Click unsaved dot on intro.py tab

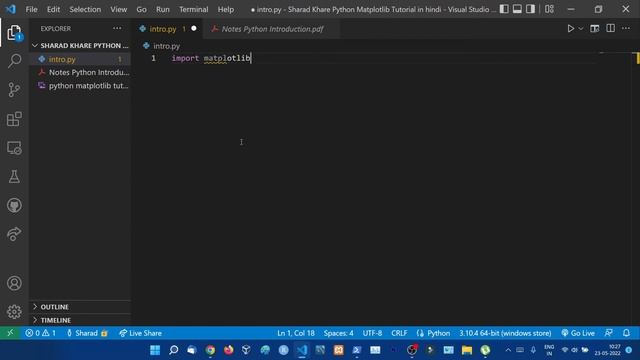(194, 29)
